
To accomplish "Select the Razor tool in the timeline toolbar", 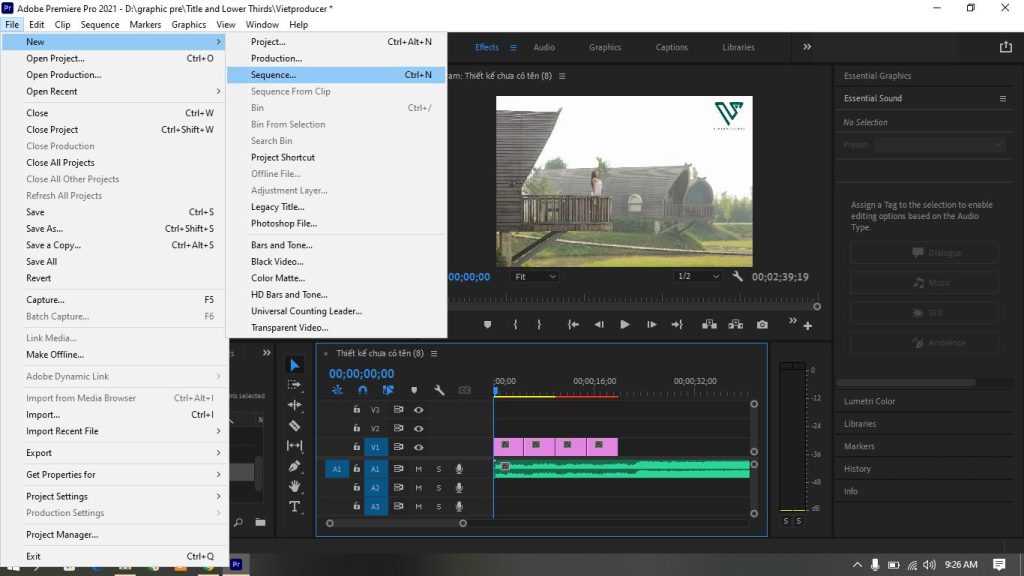I will coord(295,425).
